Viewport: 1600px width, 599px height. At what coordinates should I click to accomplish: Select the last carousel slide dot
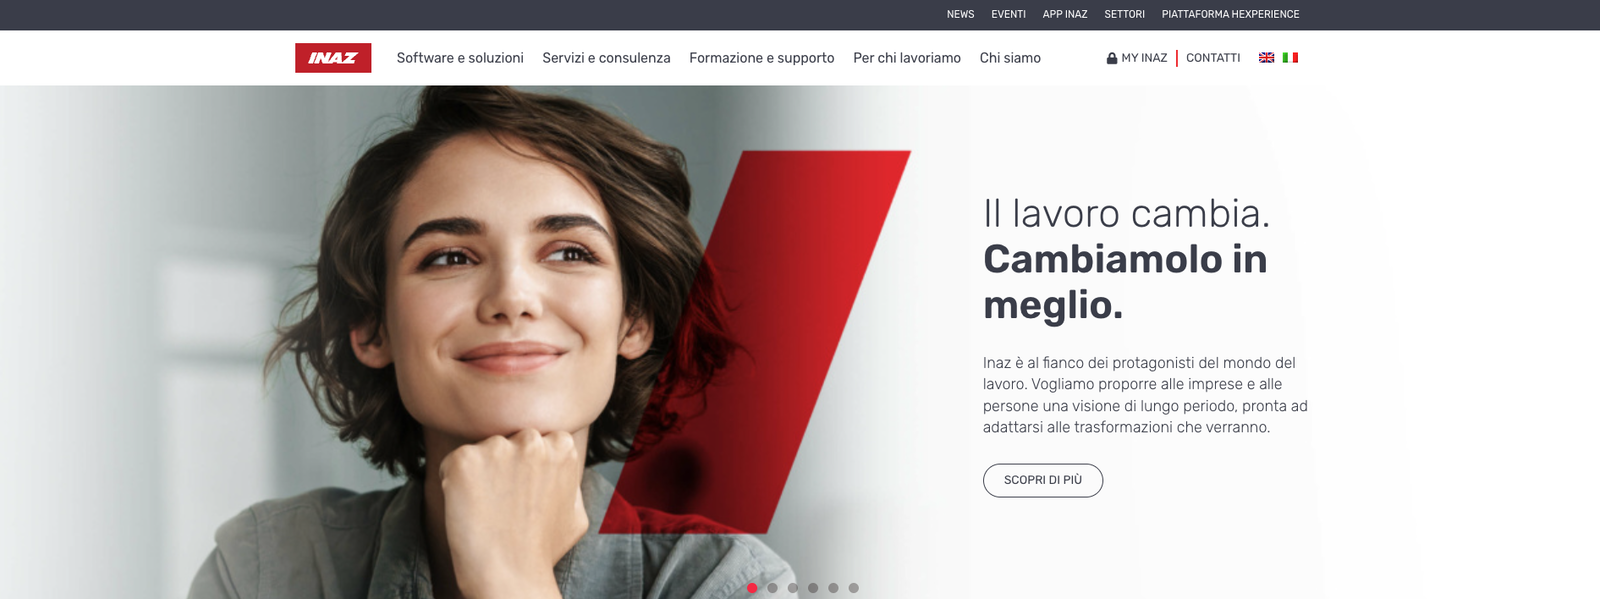(853, 588)
